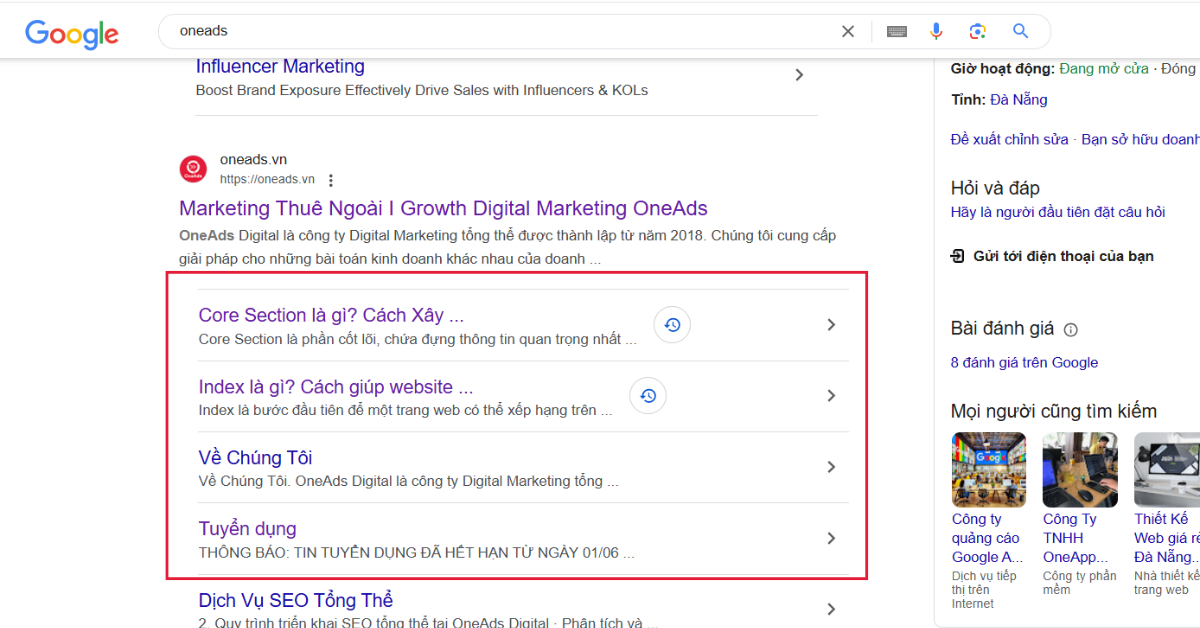Click the Boost Brand Exposure description text
Screen dimensions: 1200x628
(x=422, y=90)
